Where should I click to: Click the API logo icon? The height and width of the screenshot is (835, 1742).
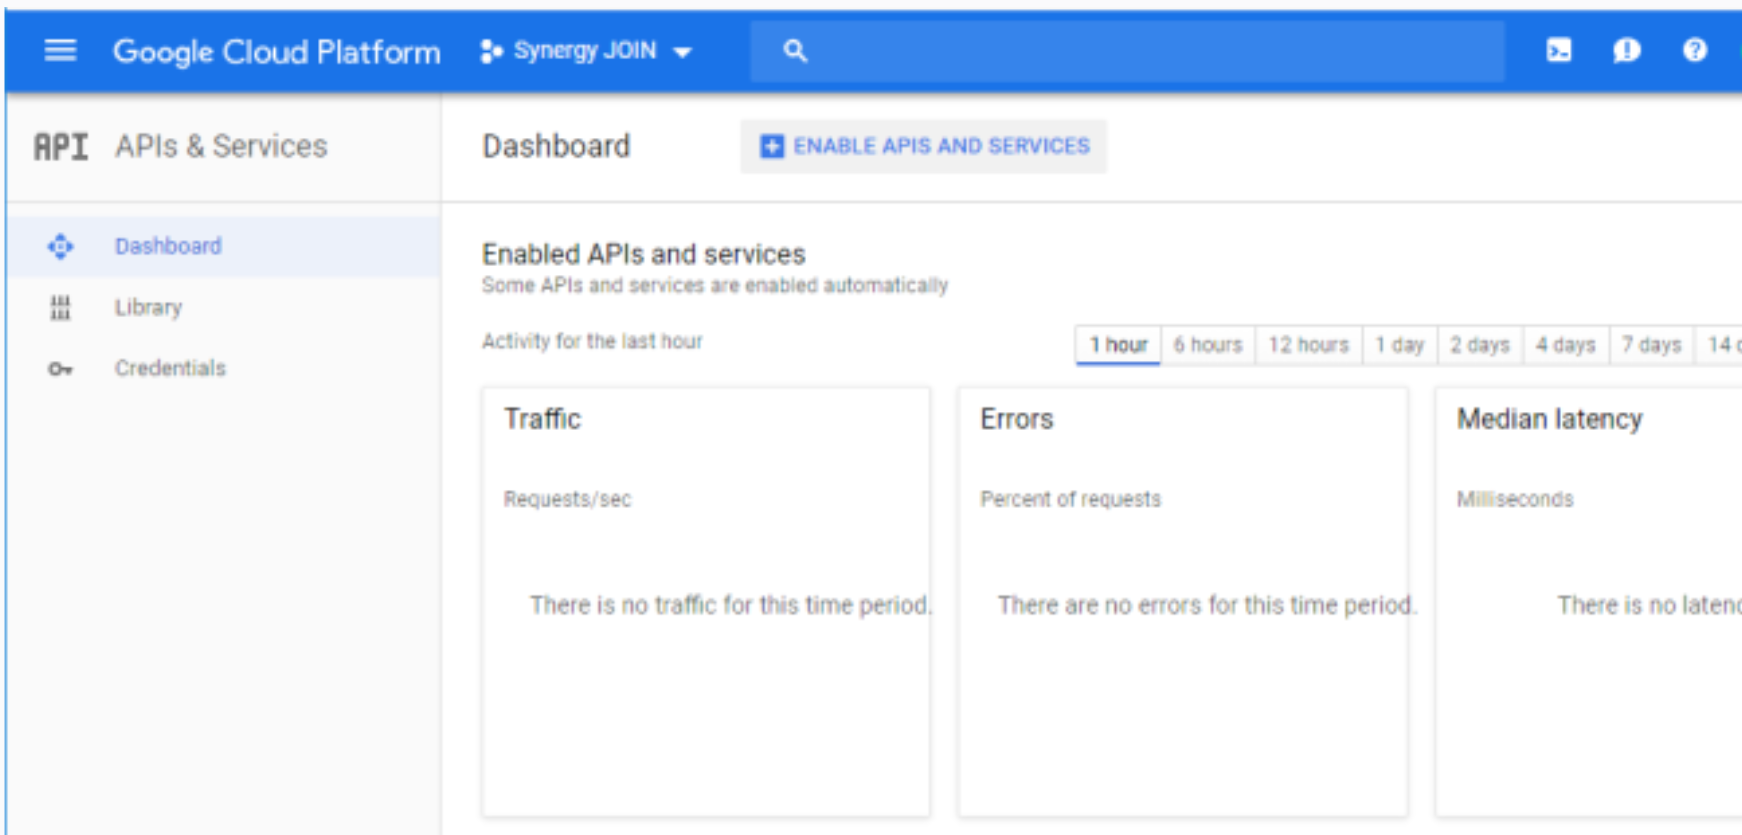[61, 147]
